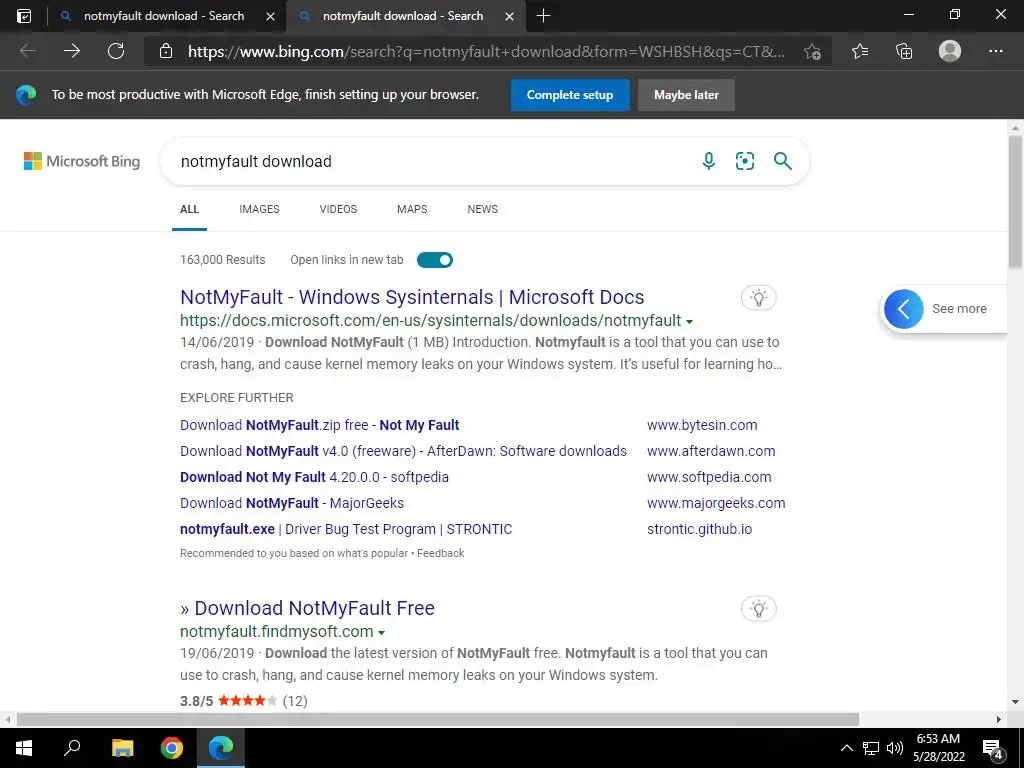
Task: Click the horizontal page scrollbar thumb
Action: pos(438,719)
